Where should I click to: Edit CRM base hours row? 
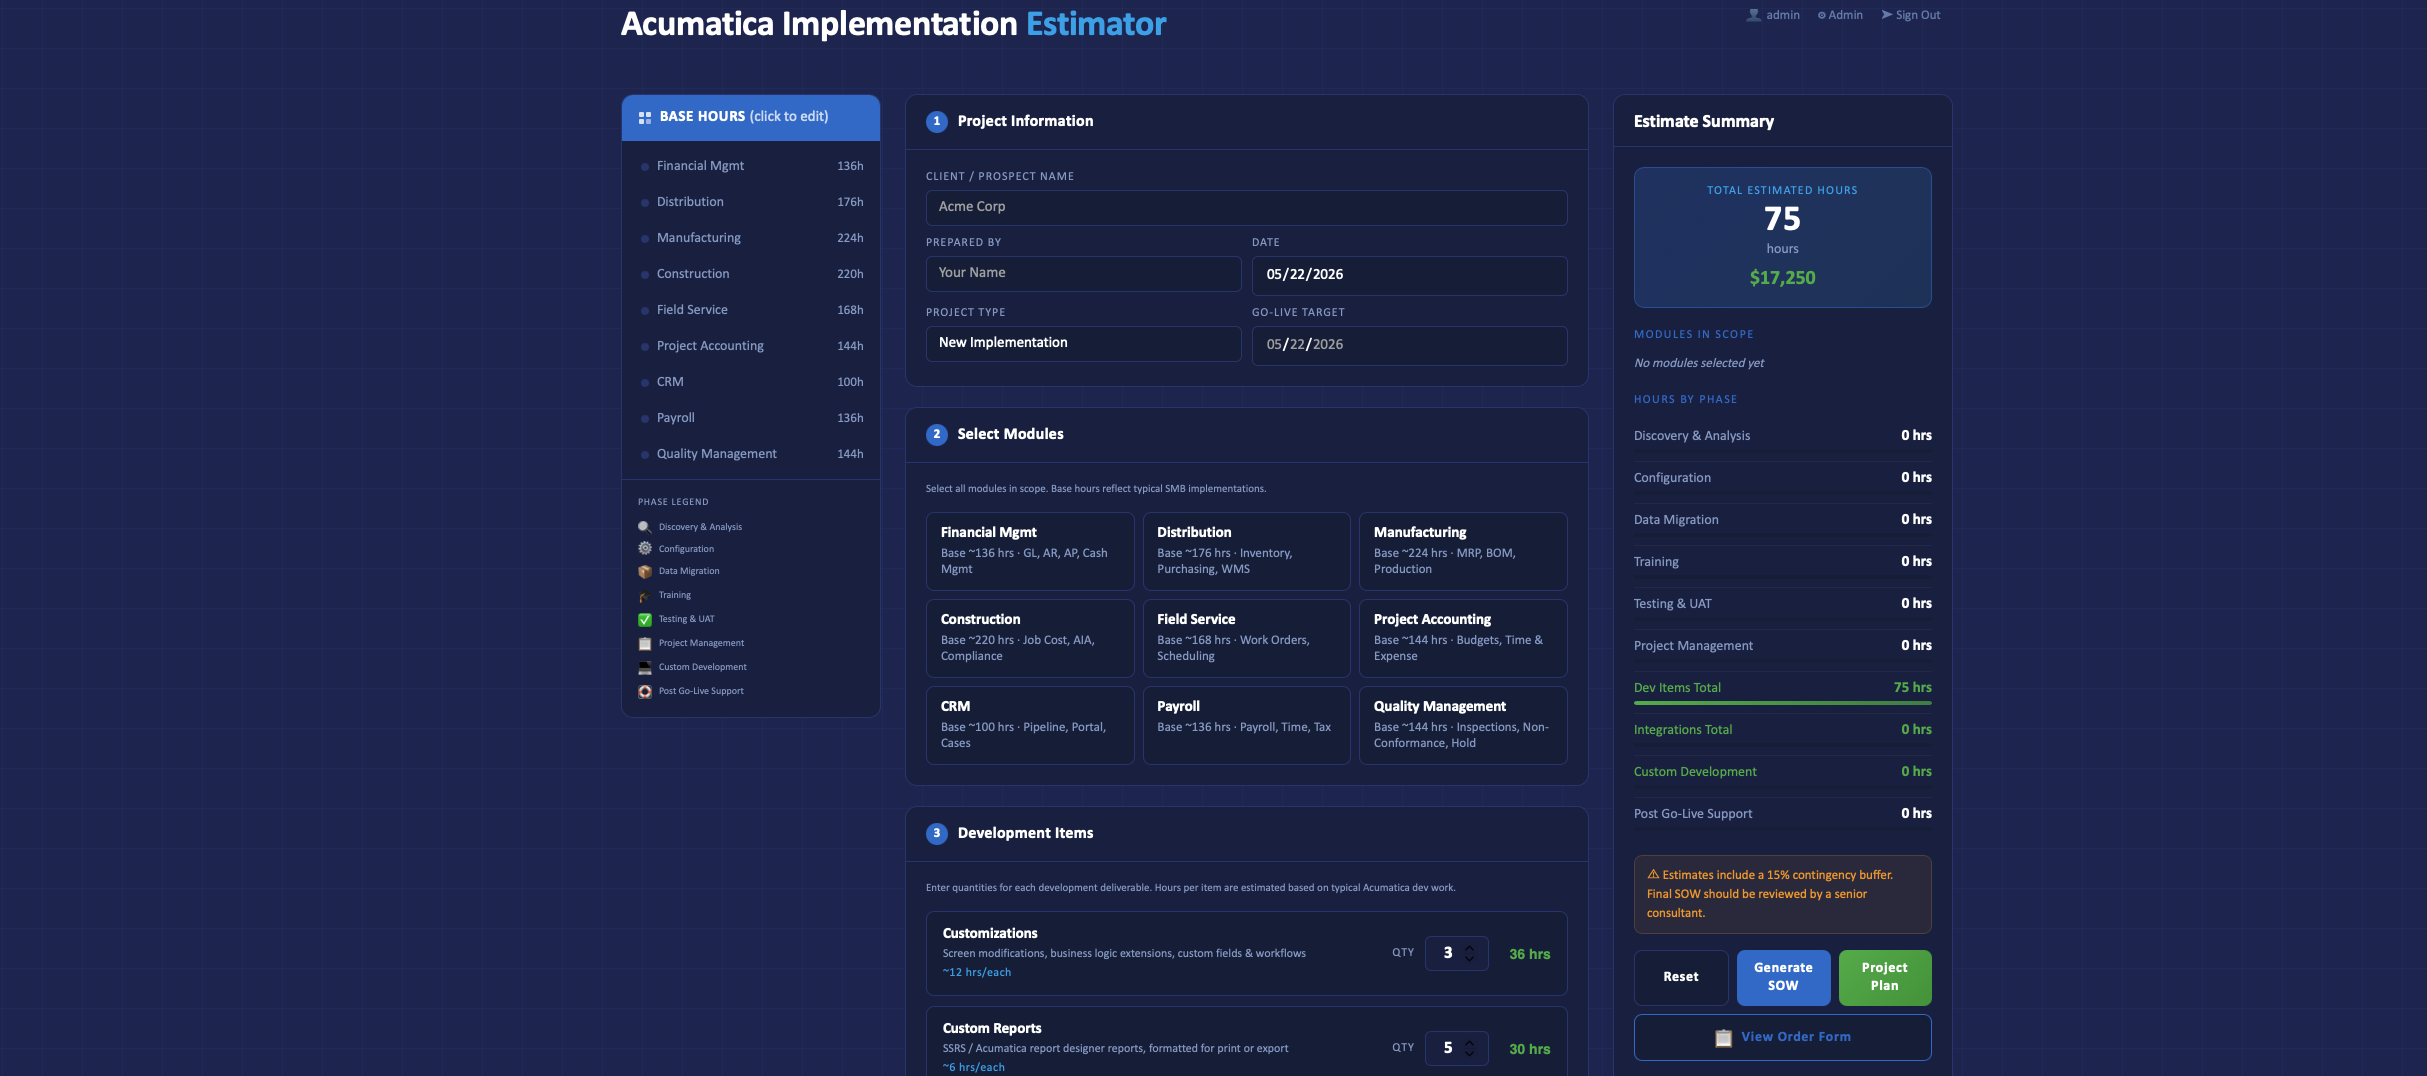click(751, 382)
